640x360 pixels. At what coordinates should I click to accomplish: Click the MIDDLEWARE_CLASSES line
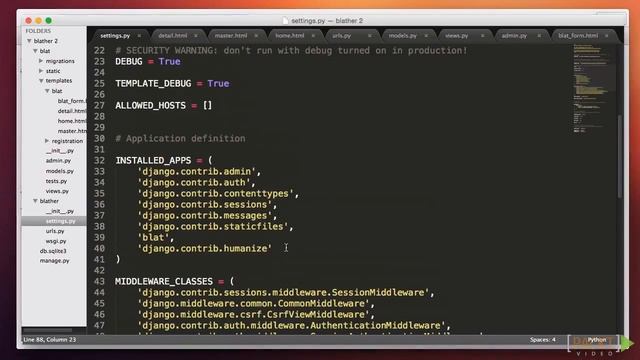coord(175,282)
